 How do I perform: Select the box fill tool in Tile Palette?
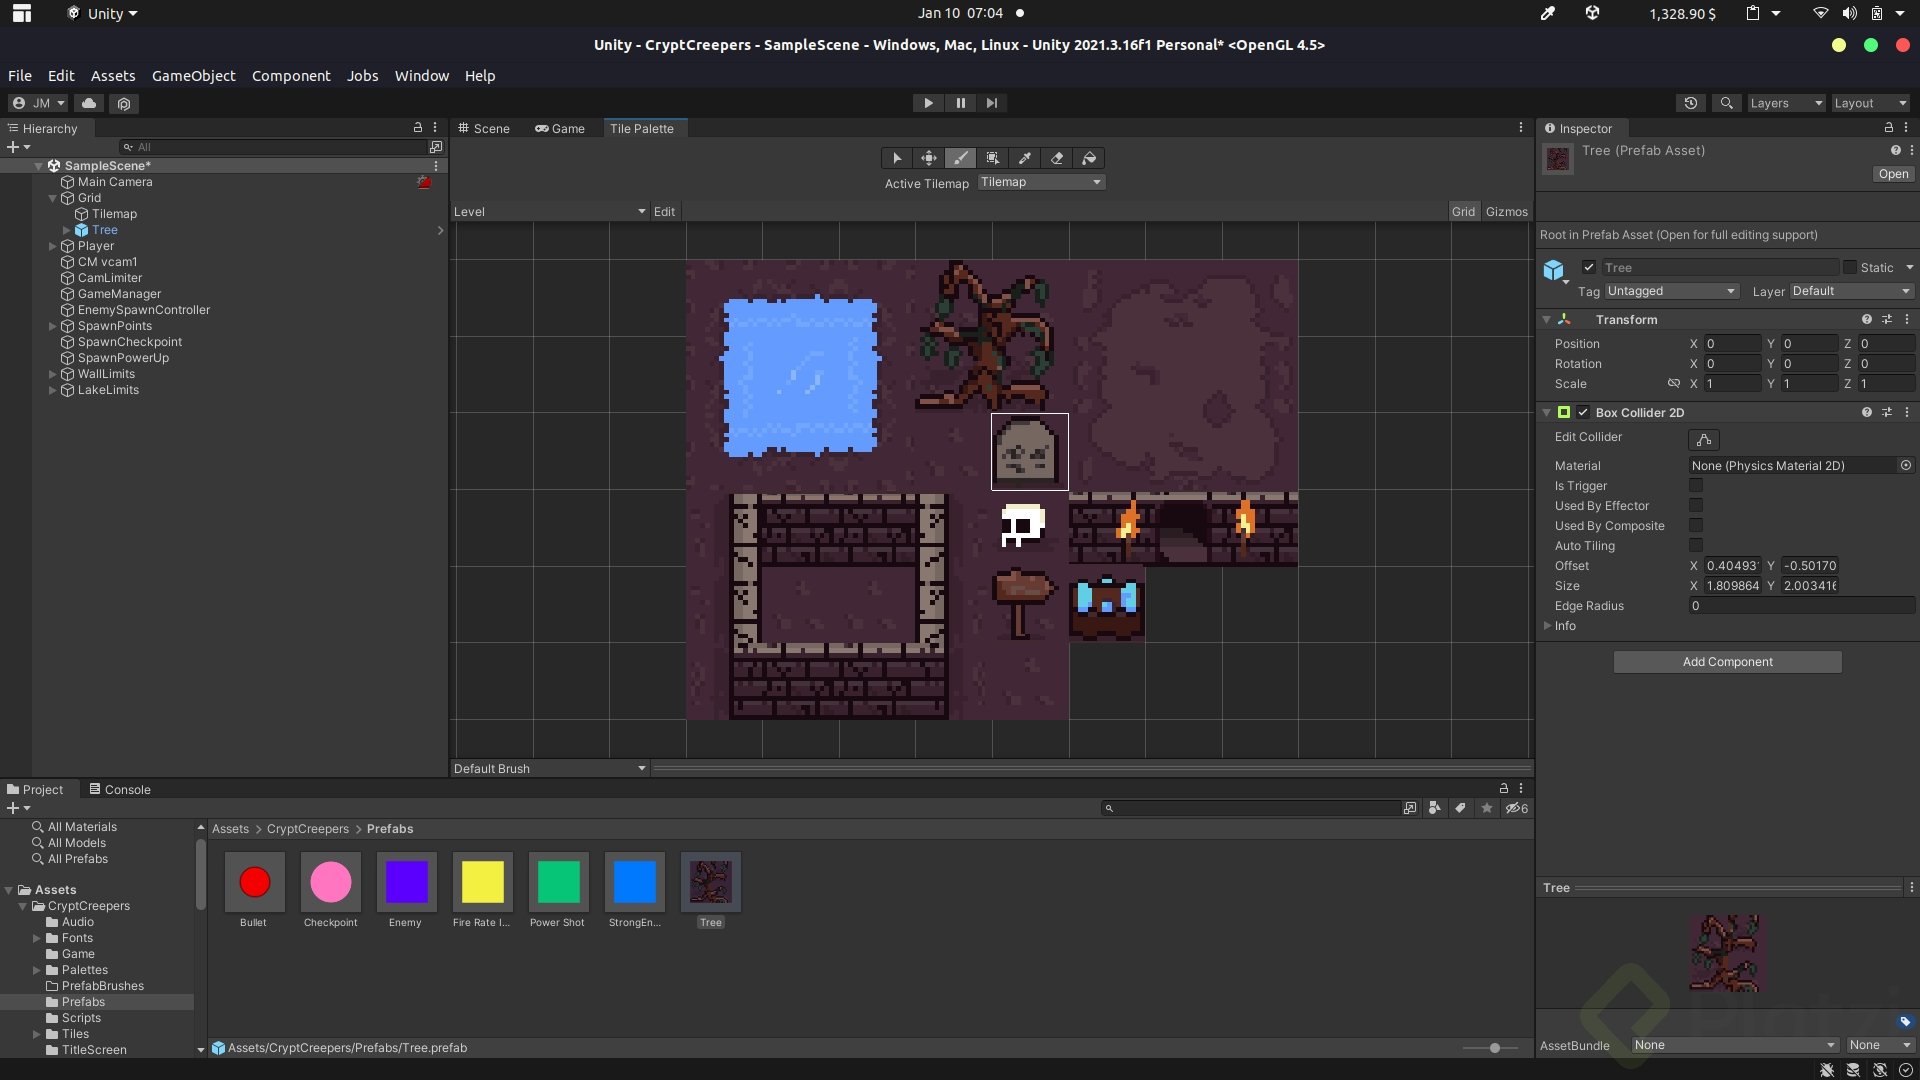[x=993, y=158]
